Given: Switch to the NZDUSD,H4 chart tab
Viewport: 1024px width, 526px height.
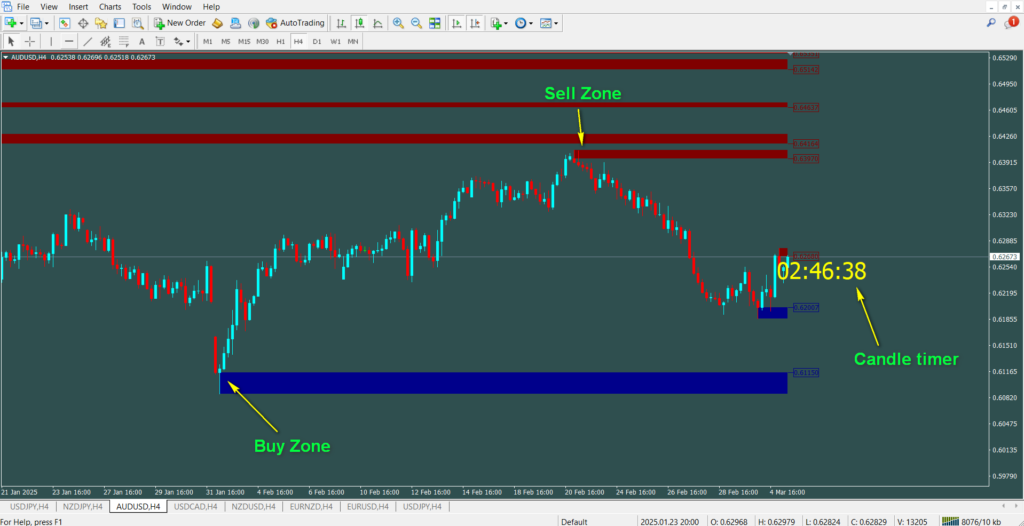Looking at the screenshot, I should point(254,506).
